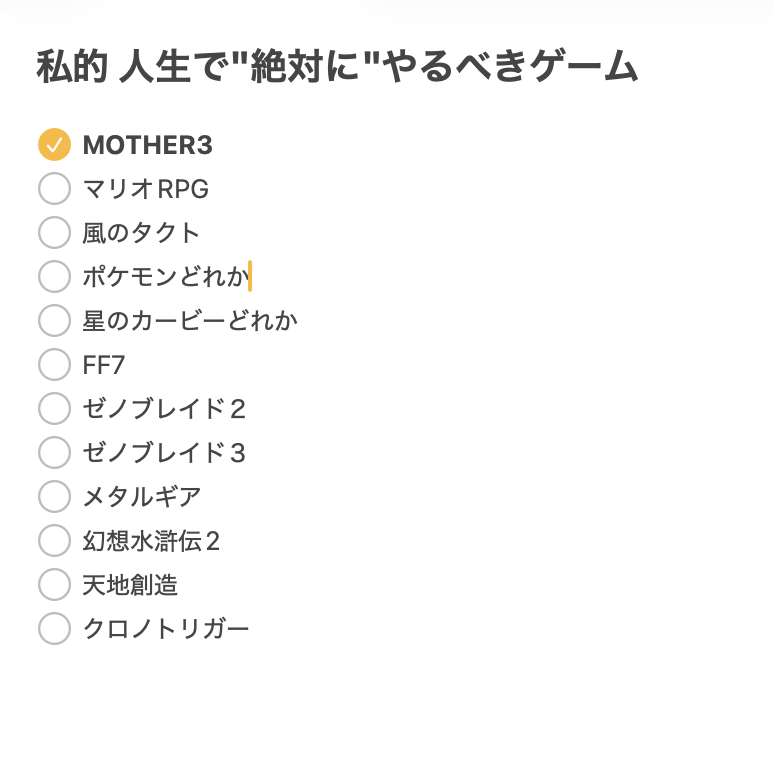Edit the 風のタクト item text
Screen dimensions: 774x768
(141, 233)
